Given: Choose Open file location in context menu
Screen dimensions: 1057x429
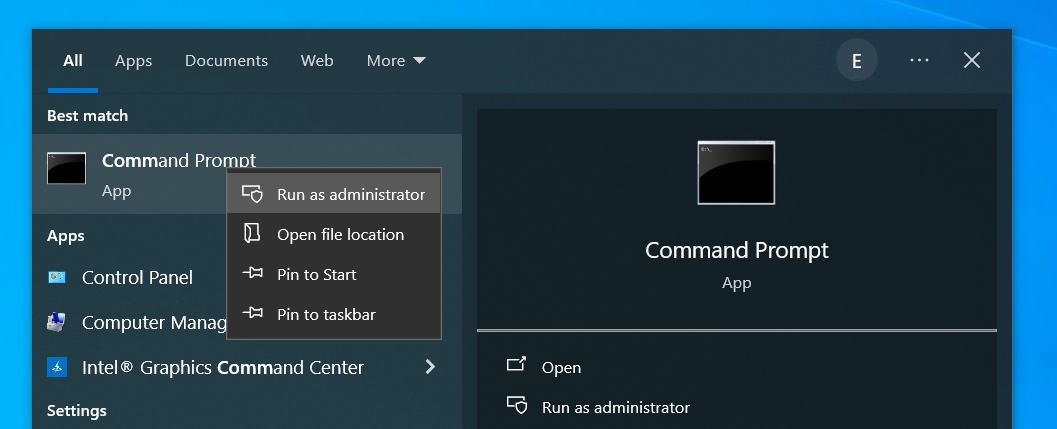Looking at the screenshot, I should 334,234.
